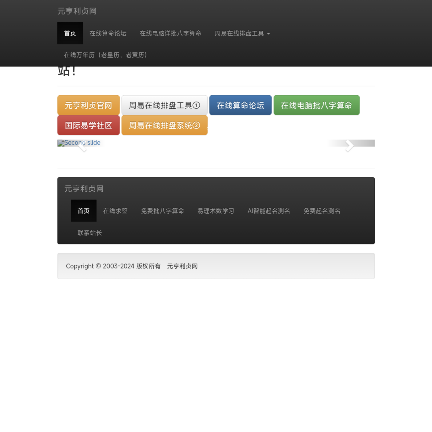This screenshot has height=432, width=432.
Task: Select the active 首页 tab in top navbar
Action: [70, 33]
